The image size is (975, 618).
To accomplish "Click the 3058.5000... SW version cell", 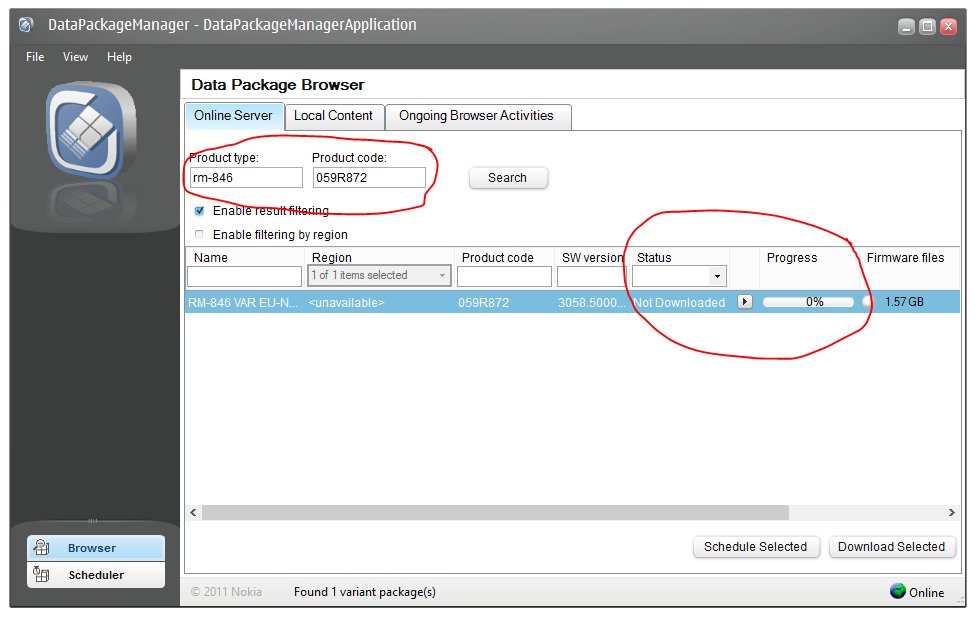I will tap(591, 303).
